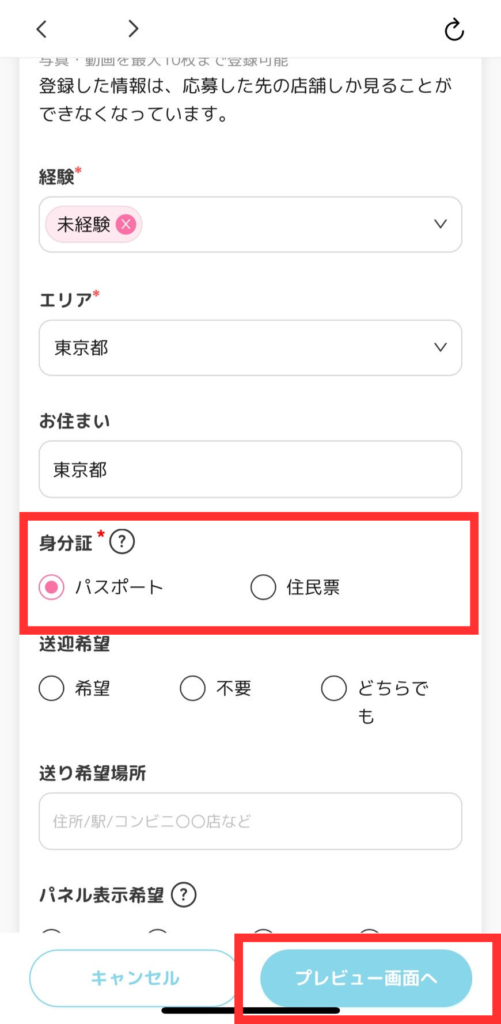Select パスポート radio button
The height and width of the screenshot is (1024, 501).
[51, 588]
